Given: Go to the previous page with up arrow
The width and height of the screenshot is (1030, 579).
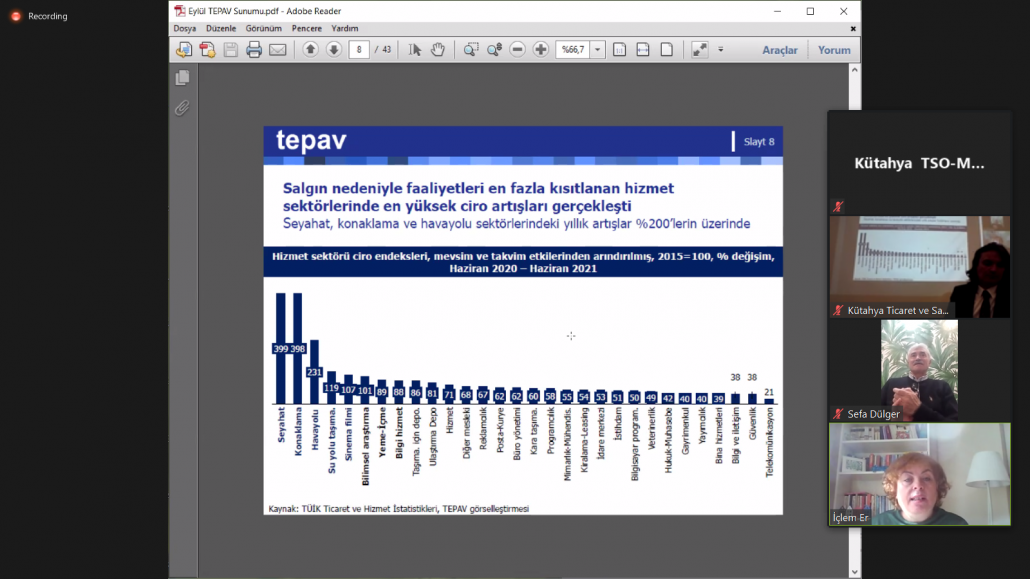Looking at the screenshot, I should click(x=311, y=50).
